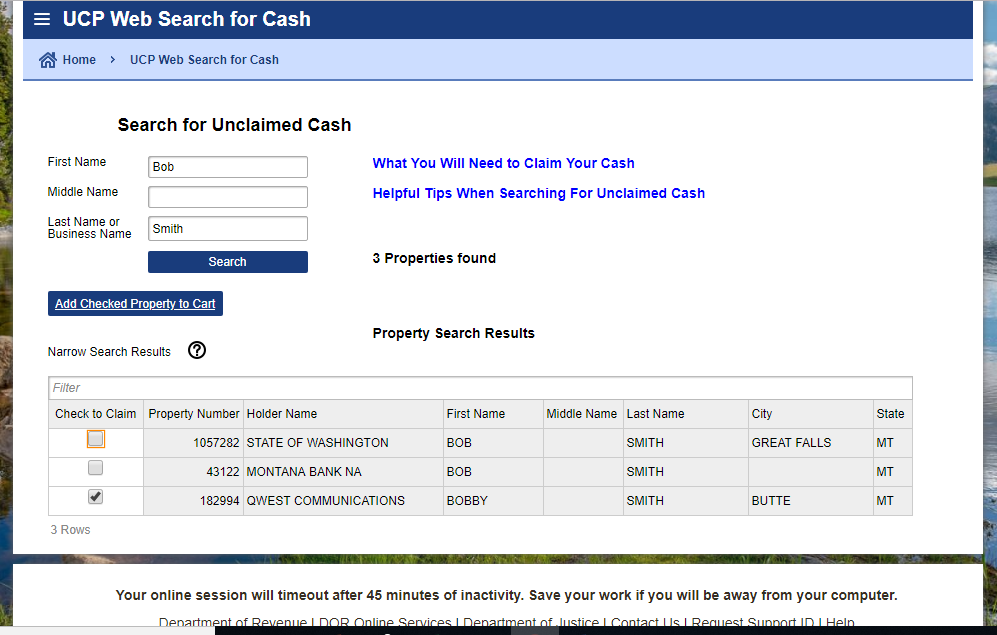This screenshot has height=635, width=997.
Task: Click the Search button
Action: tap(227, 261)
